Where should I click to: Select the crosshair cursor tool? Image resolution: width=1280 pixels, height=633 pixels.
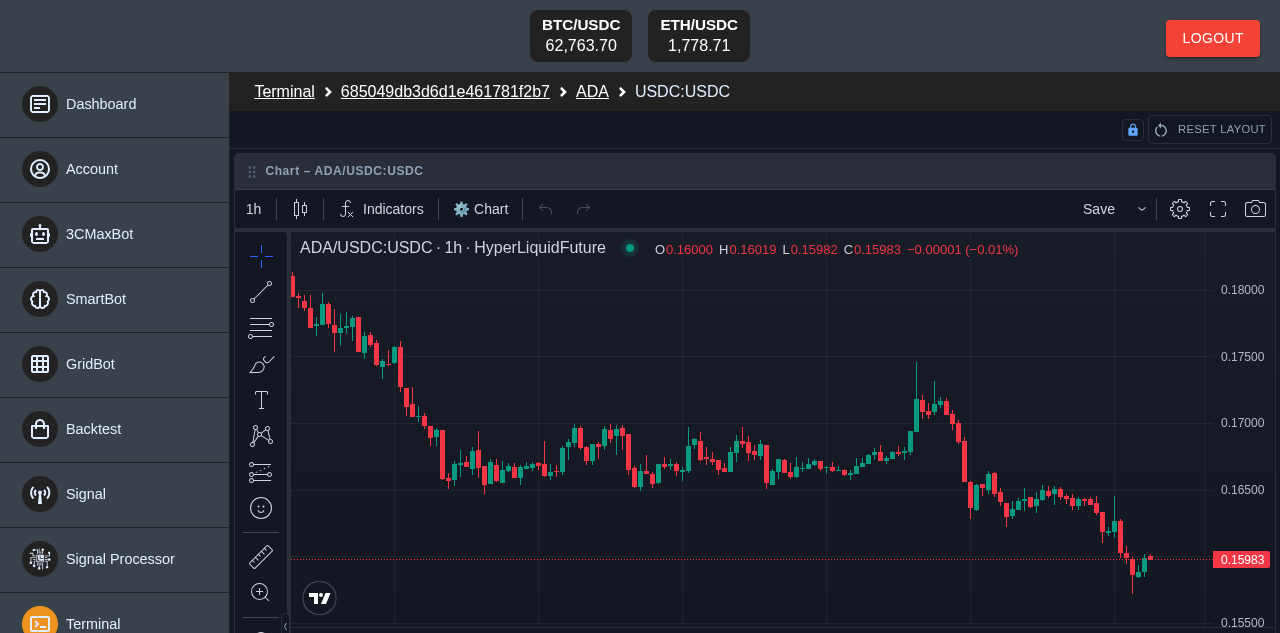pyautogui.click(x=261, y=256)
